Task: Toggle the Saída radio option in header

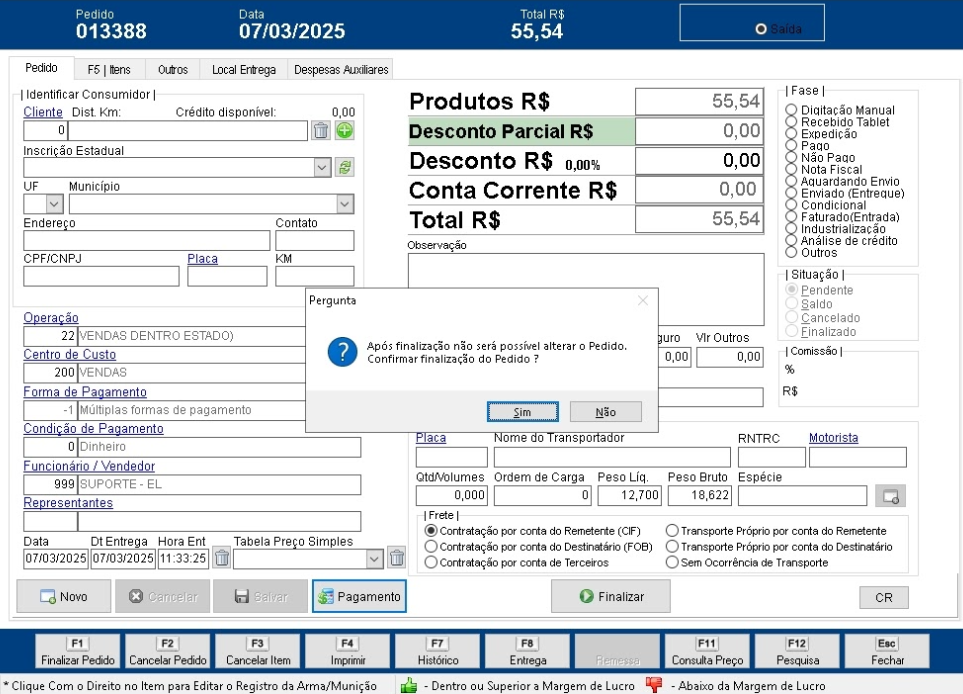Action: coord(761,29)
